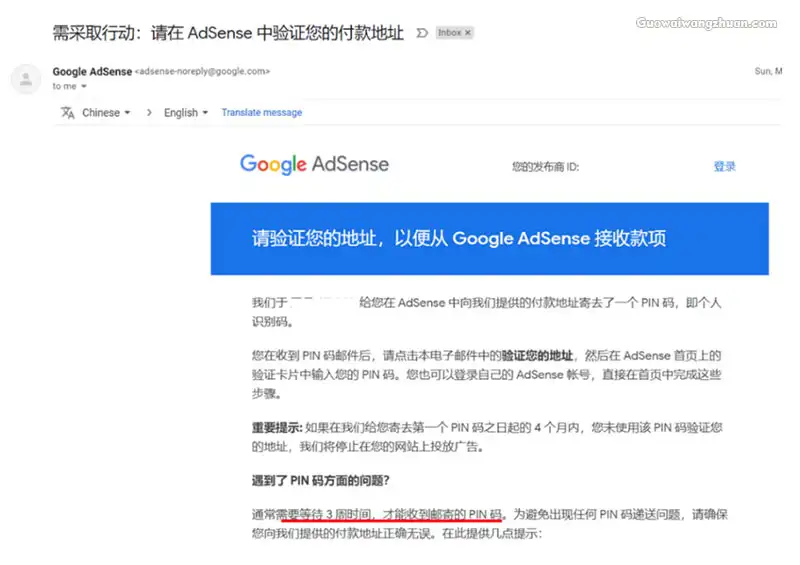Image resolution: width=800 pixels, height=565 pixels.
Task: Remove the Inbox label via its X
Action: 468,33
